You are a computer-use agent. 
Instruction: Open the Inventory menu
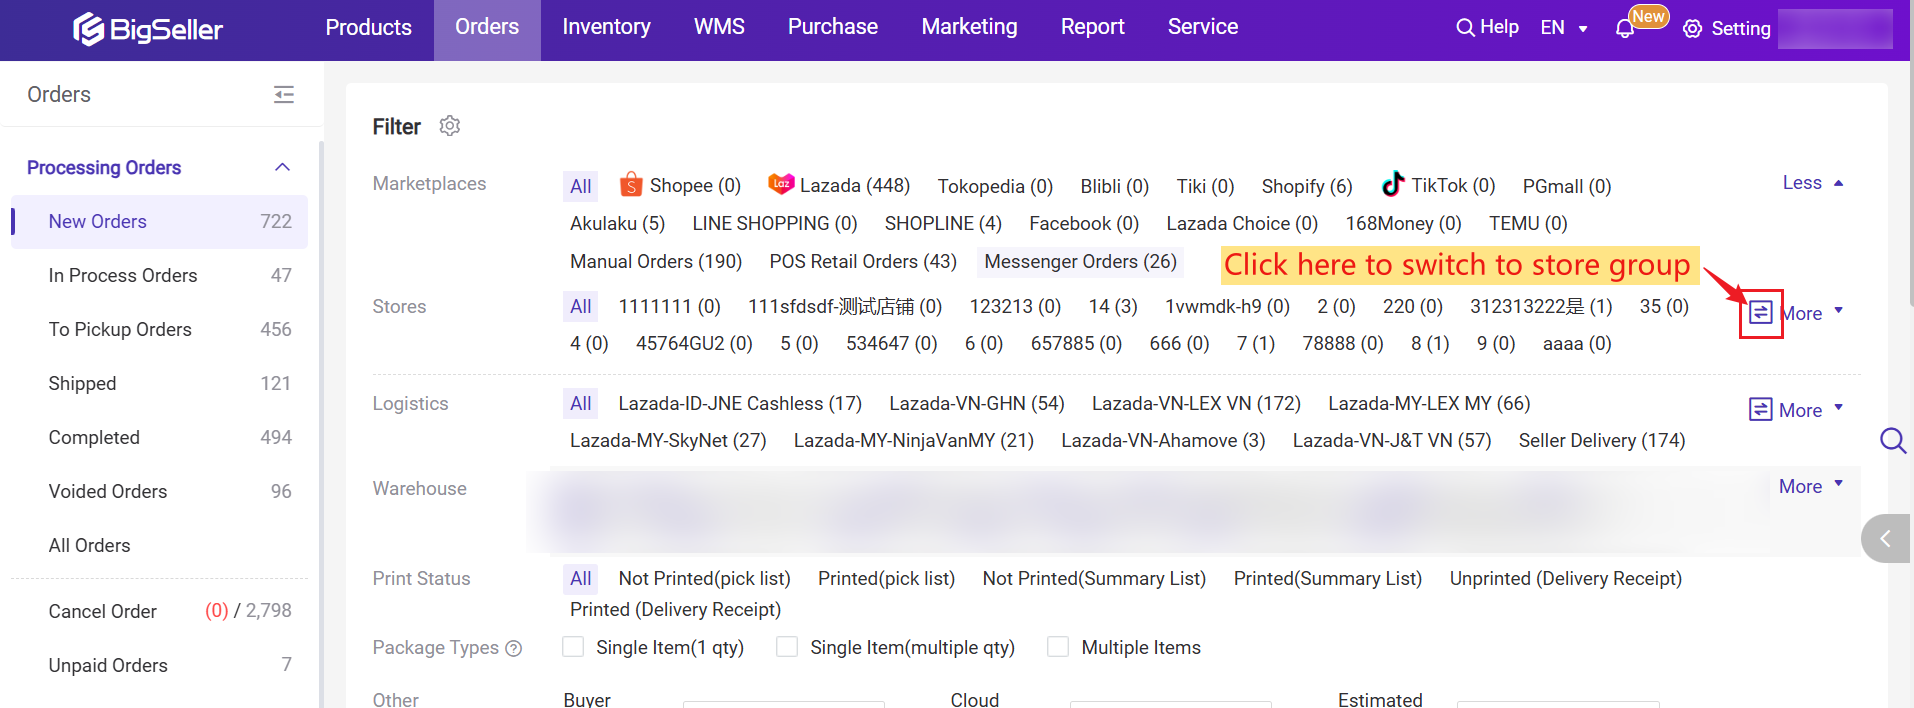click(607, 27)
